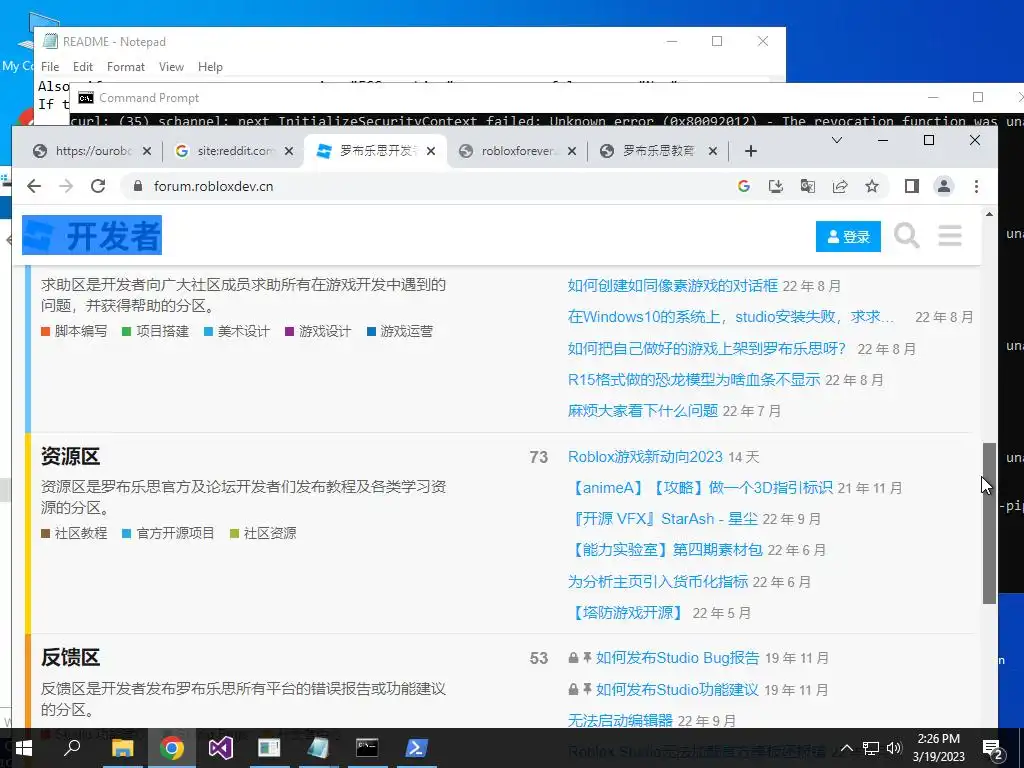Open topic 麻烦大家看下什么问题
This screenshot has height=768, width=1024.
pos(643,411)
